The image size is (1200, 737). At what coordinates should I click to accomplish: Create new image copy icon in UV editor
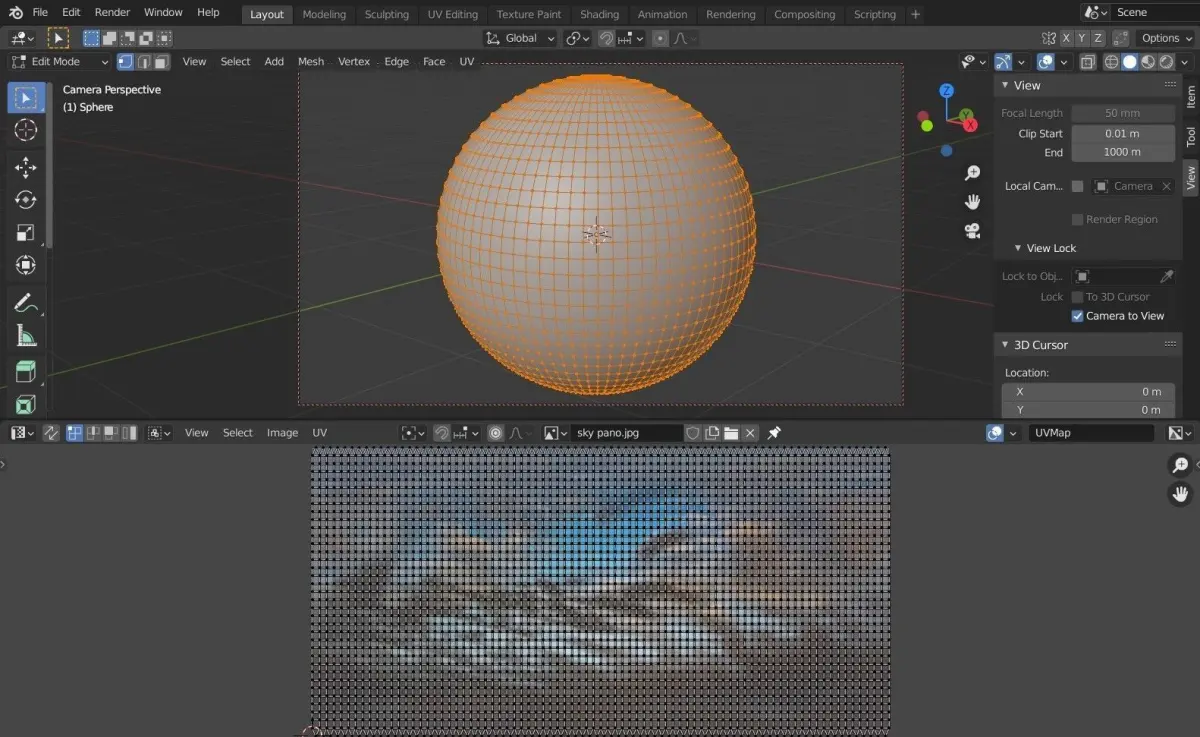[712, 433]
